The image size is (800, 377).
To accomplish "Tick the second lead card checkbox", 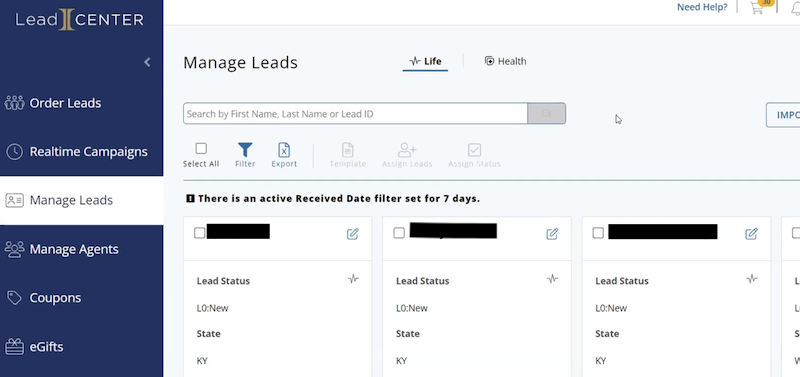I will (x=399, y=233).
